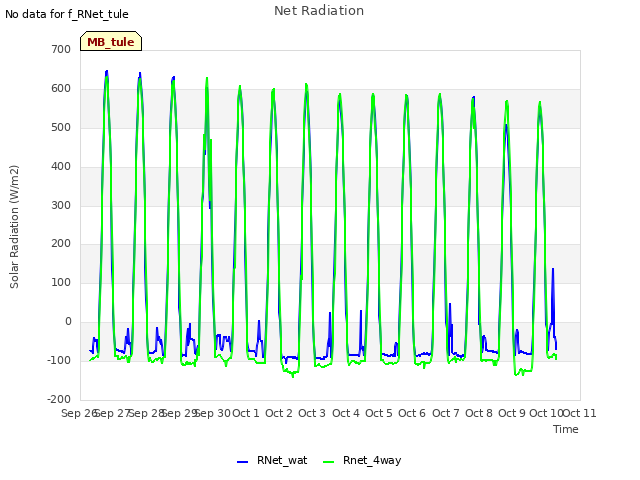This screenshot has height=480, width=640.
Task: Click the Oct 11 x-axis tick label
Action: [x=580, y=413]
